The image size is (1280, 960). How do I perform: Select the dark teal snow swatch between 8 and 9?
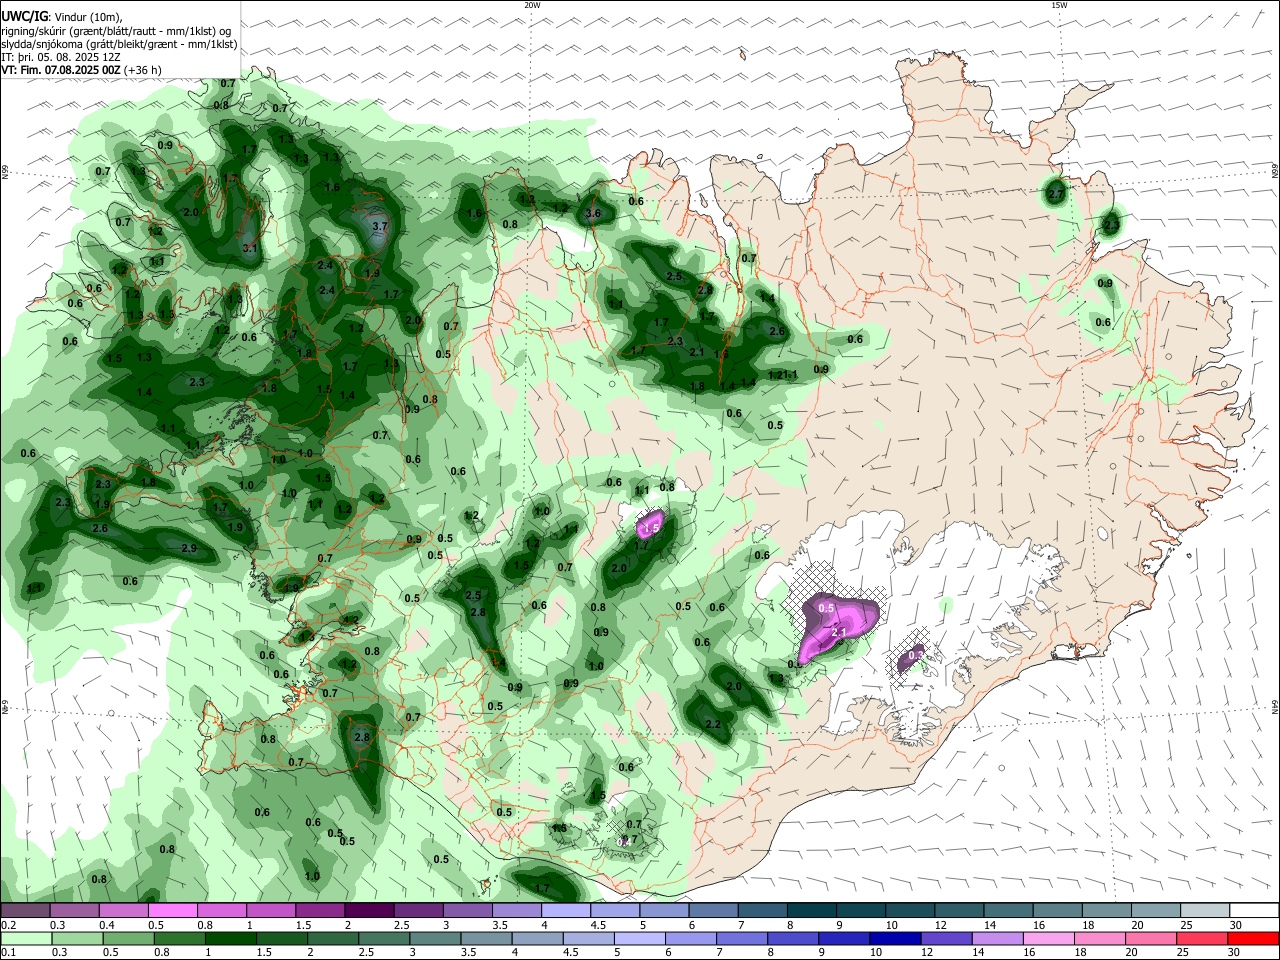[812, 911]
